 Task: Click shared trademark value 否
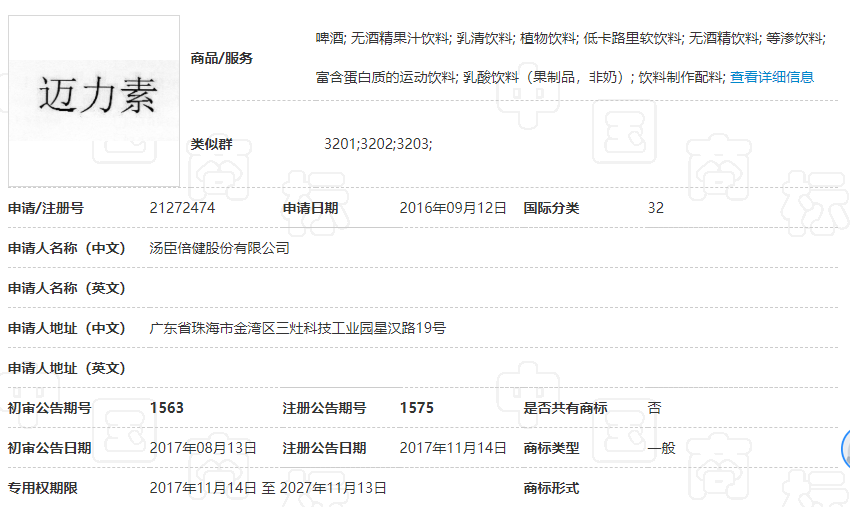(x=654, y=408)
